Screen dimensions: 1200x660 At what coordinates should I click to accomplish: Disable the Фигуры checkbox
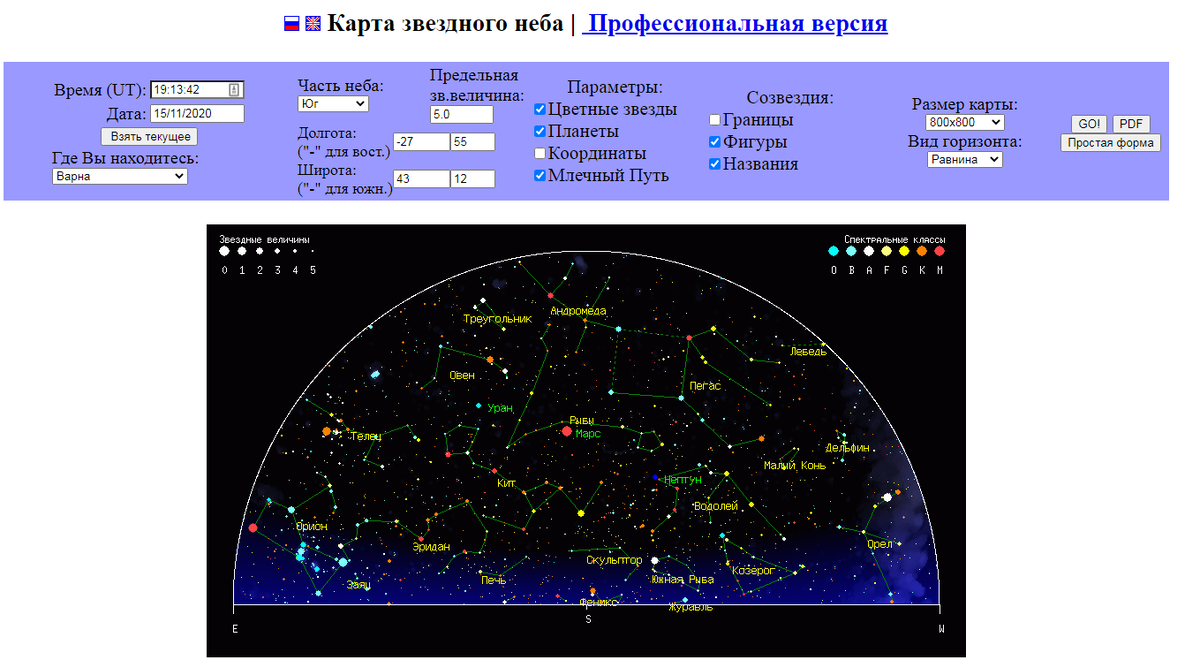click(715, 141)
